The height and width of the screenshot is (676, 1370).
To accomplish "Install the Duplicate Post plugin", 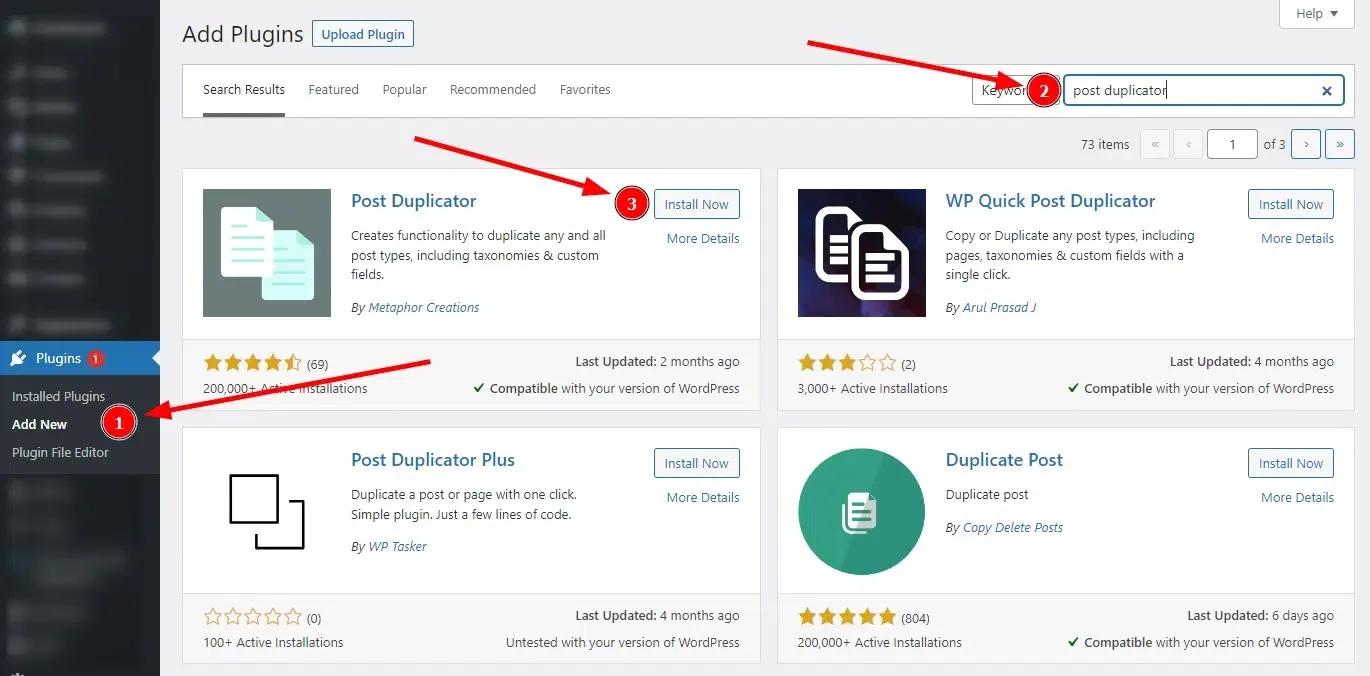I will 1291,463.
